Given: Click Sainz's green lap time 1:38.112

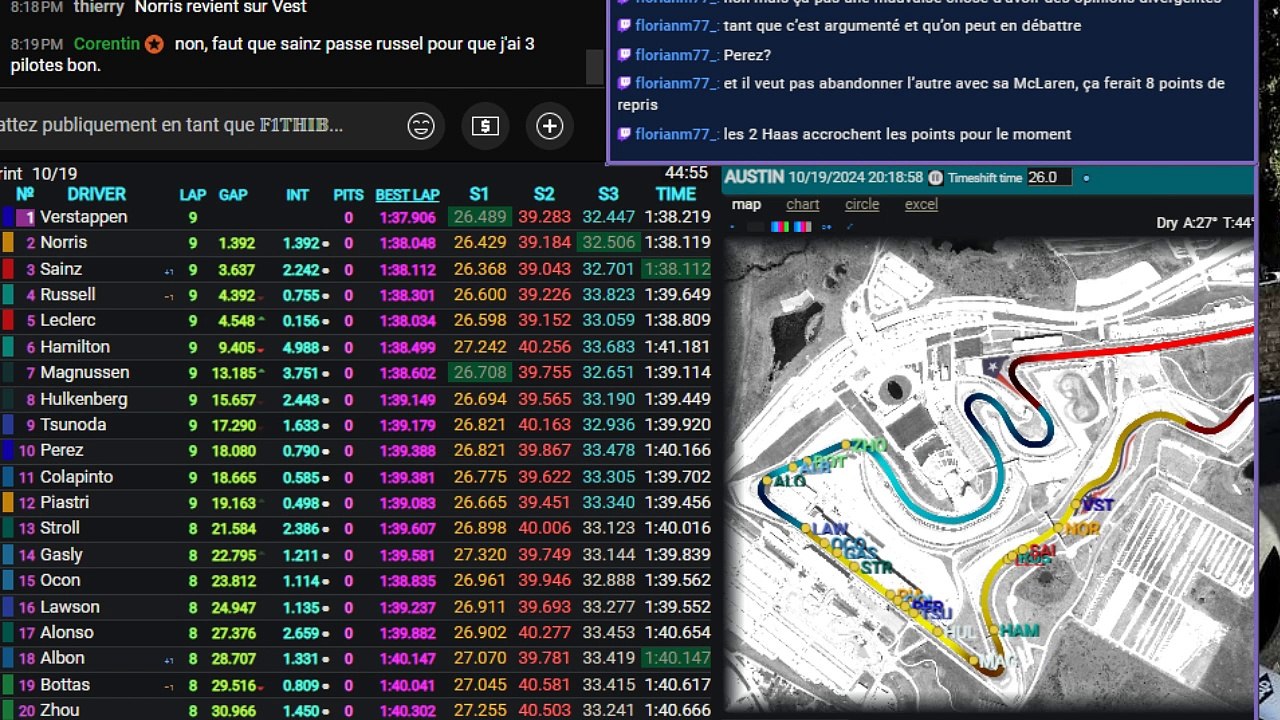Looking at the screenshot, I should (678, 269).
